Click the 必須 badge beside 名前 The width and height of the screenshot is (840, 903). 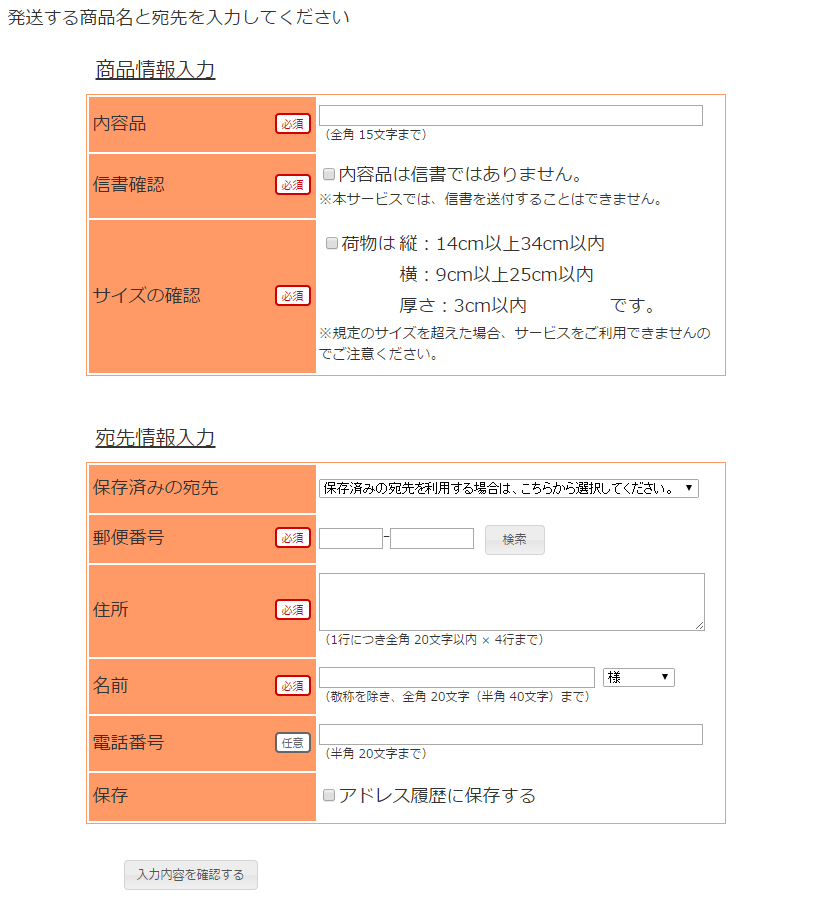click(292, 686)
